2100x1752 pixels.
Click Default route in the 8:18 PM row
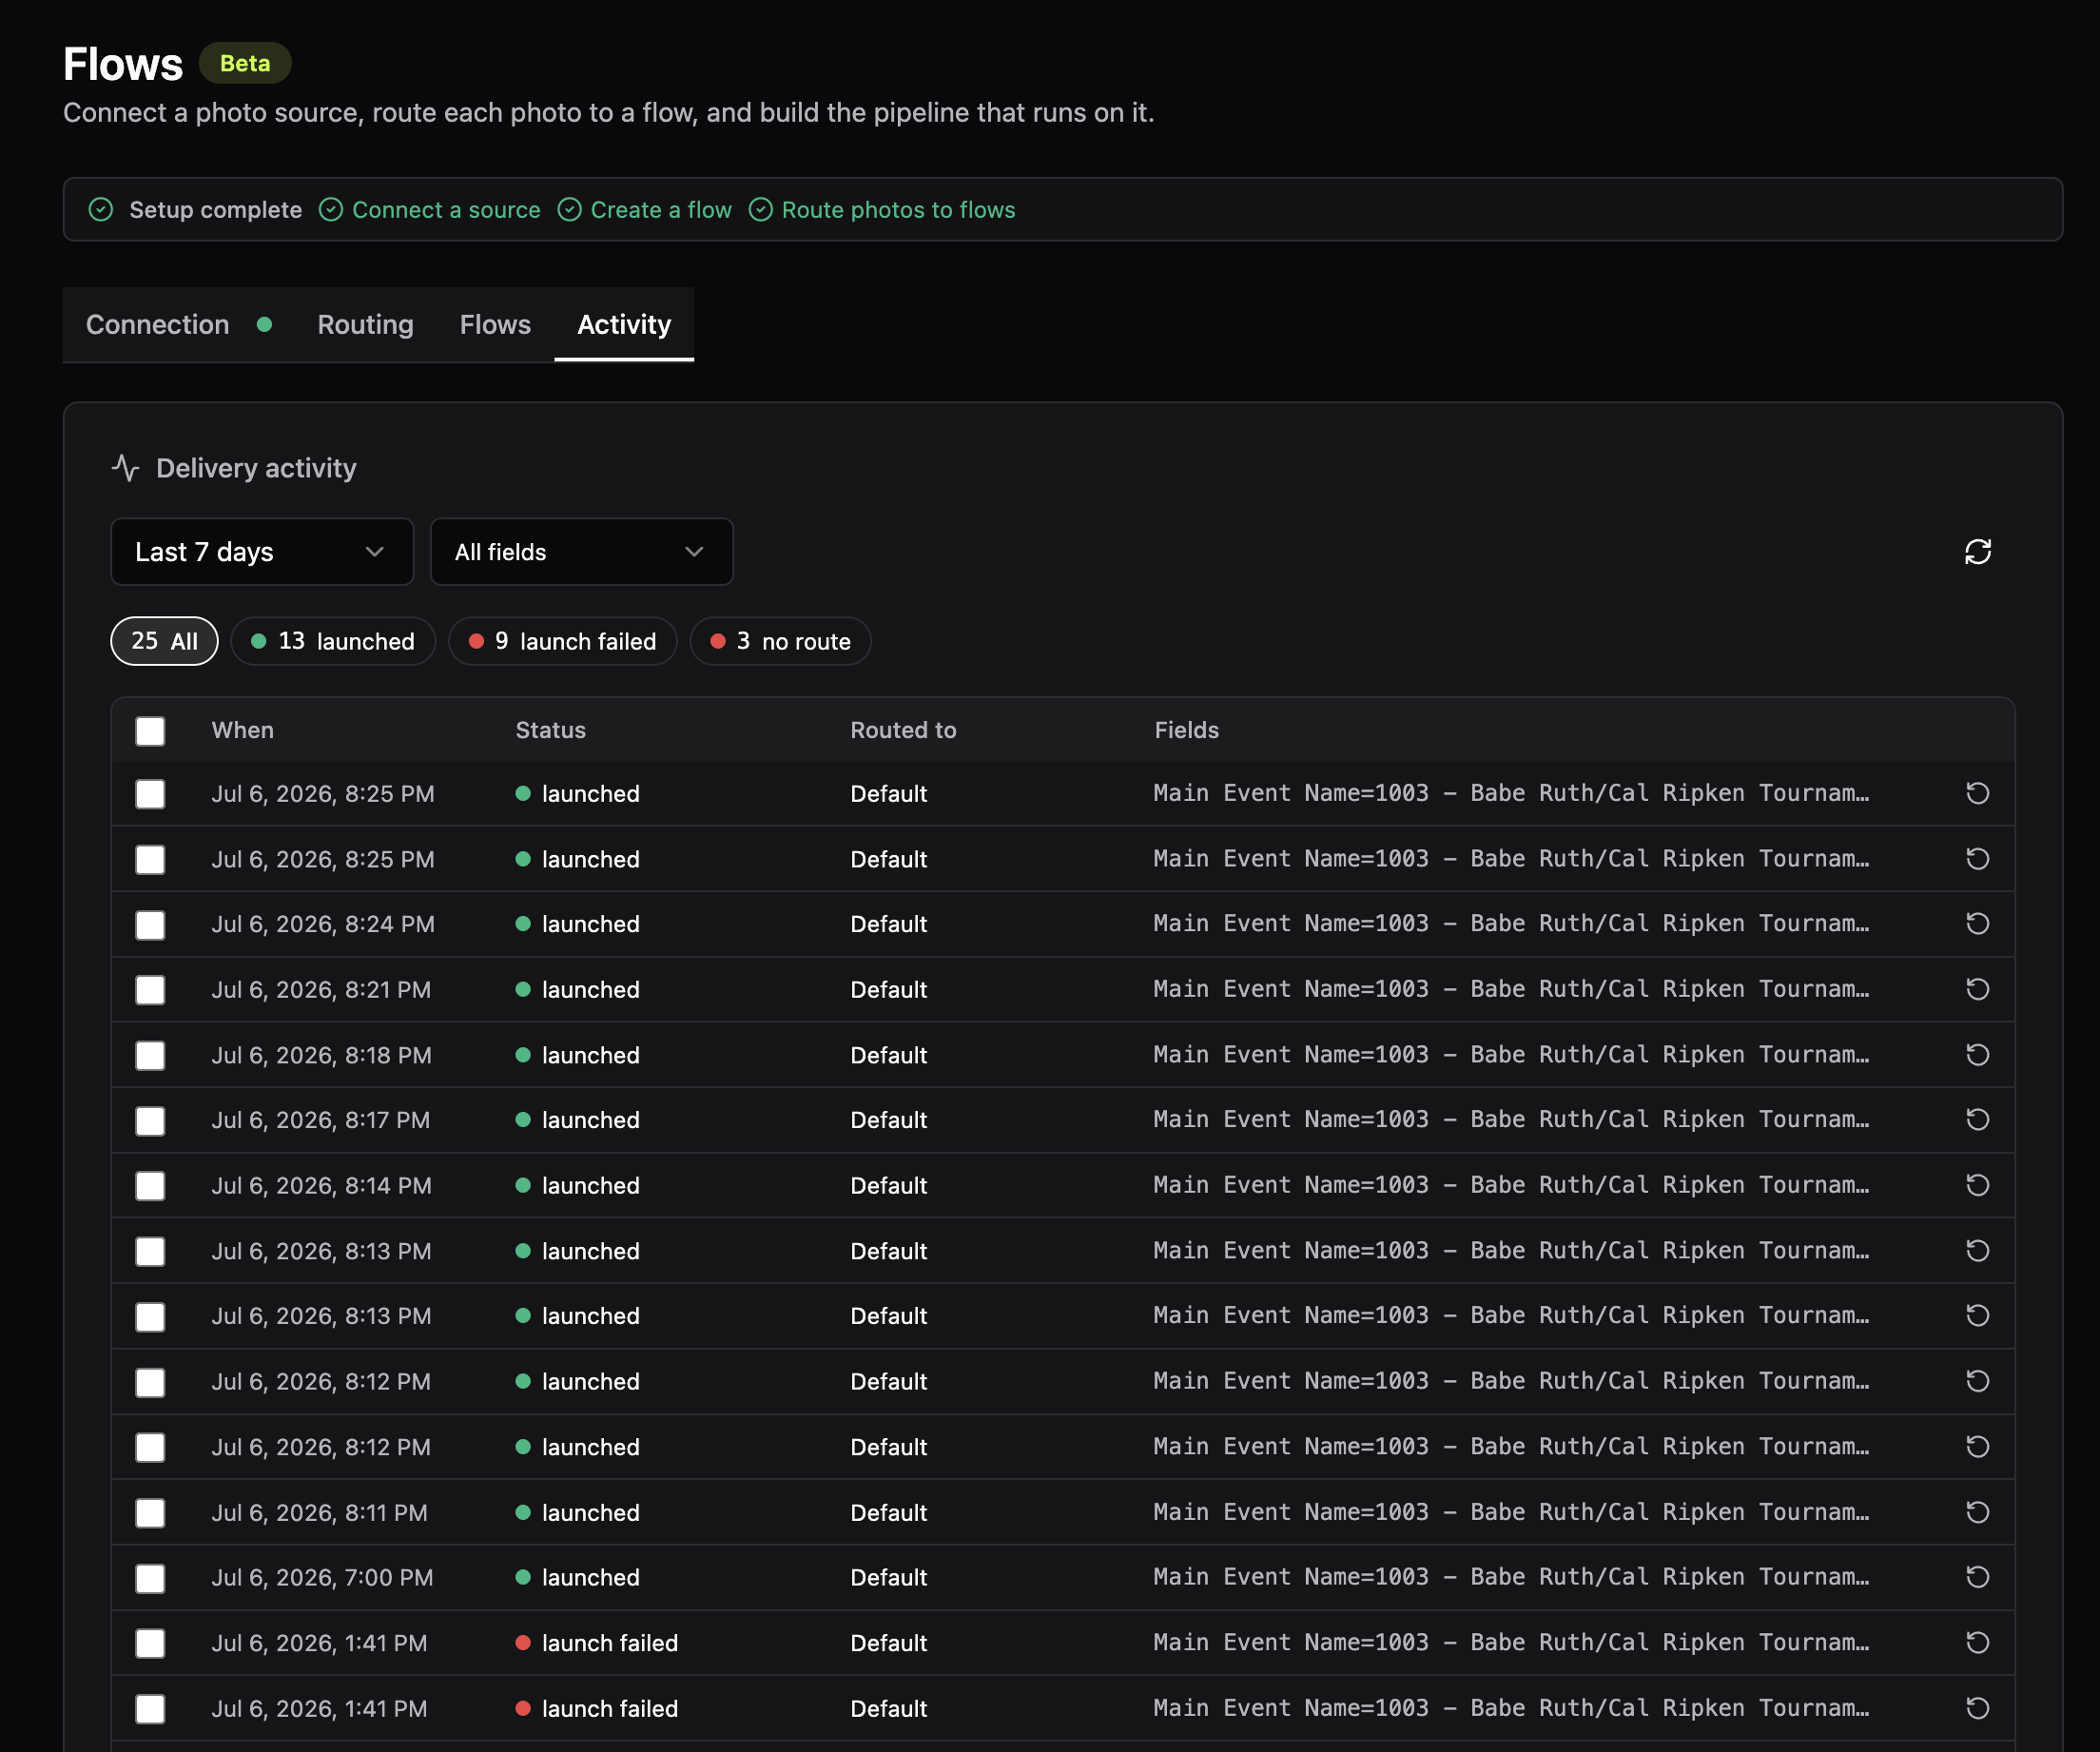coord(888,1055)
